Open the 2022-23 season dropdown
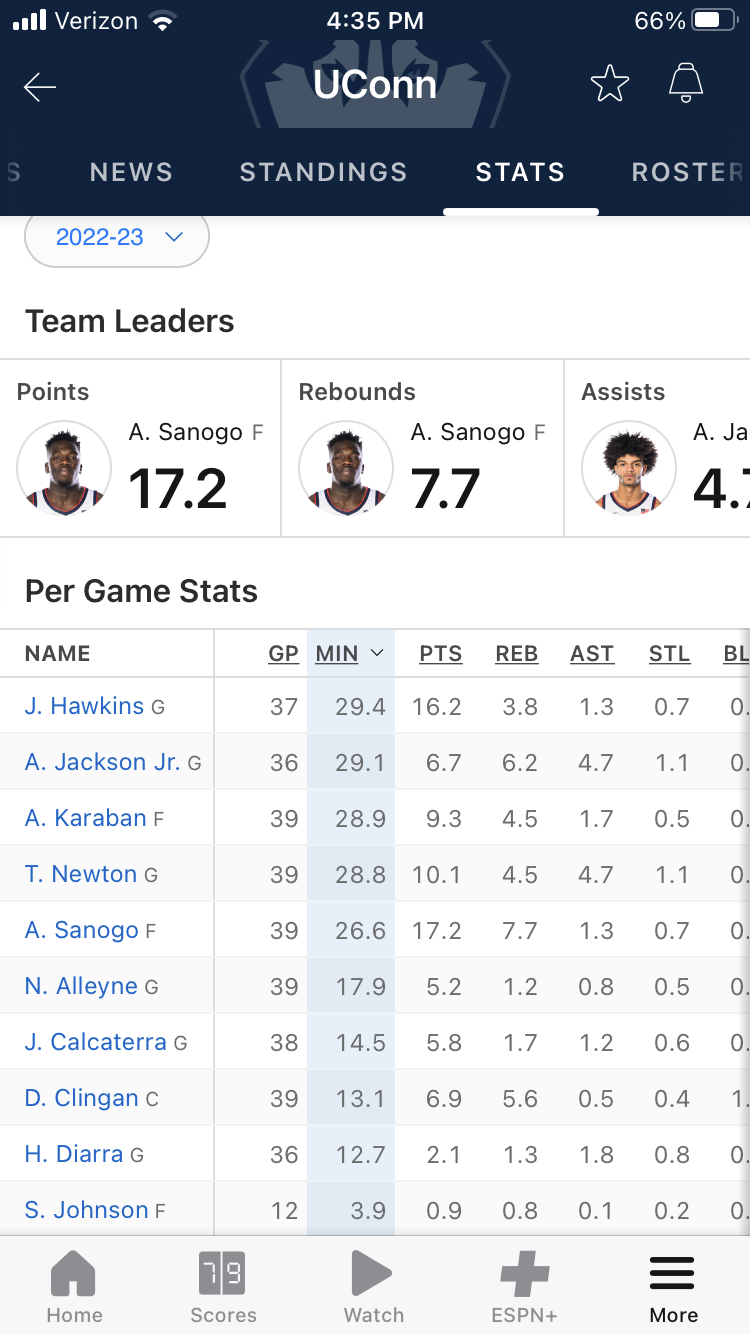 (117, 238)
